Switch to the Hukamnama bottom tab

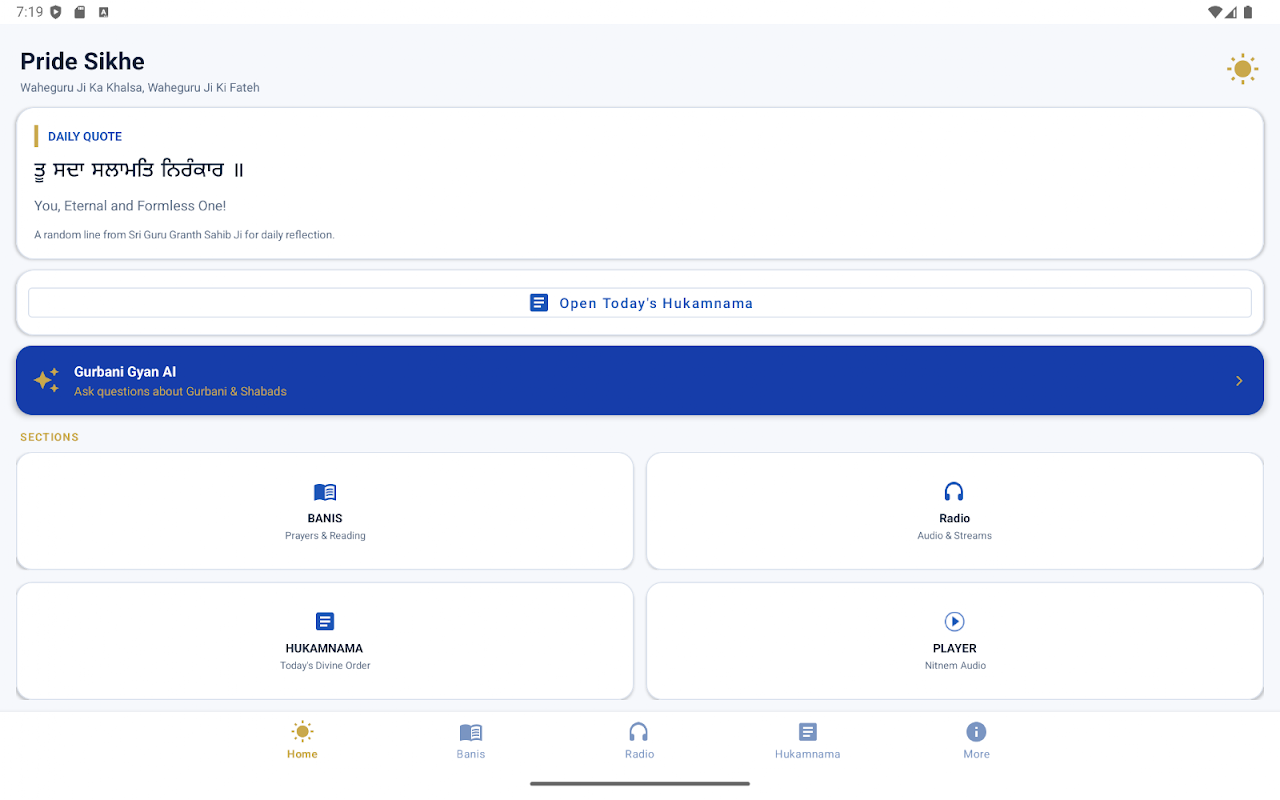[x=808, y=740]
